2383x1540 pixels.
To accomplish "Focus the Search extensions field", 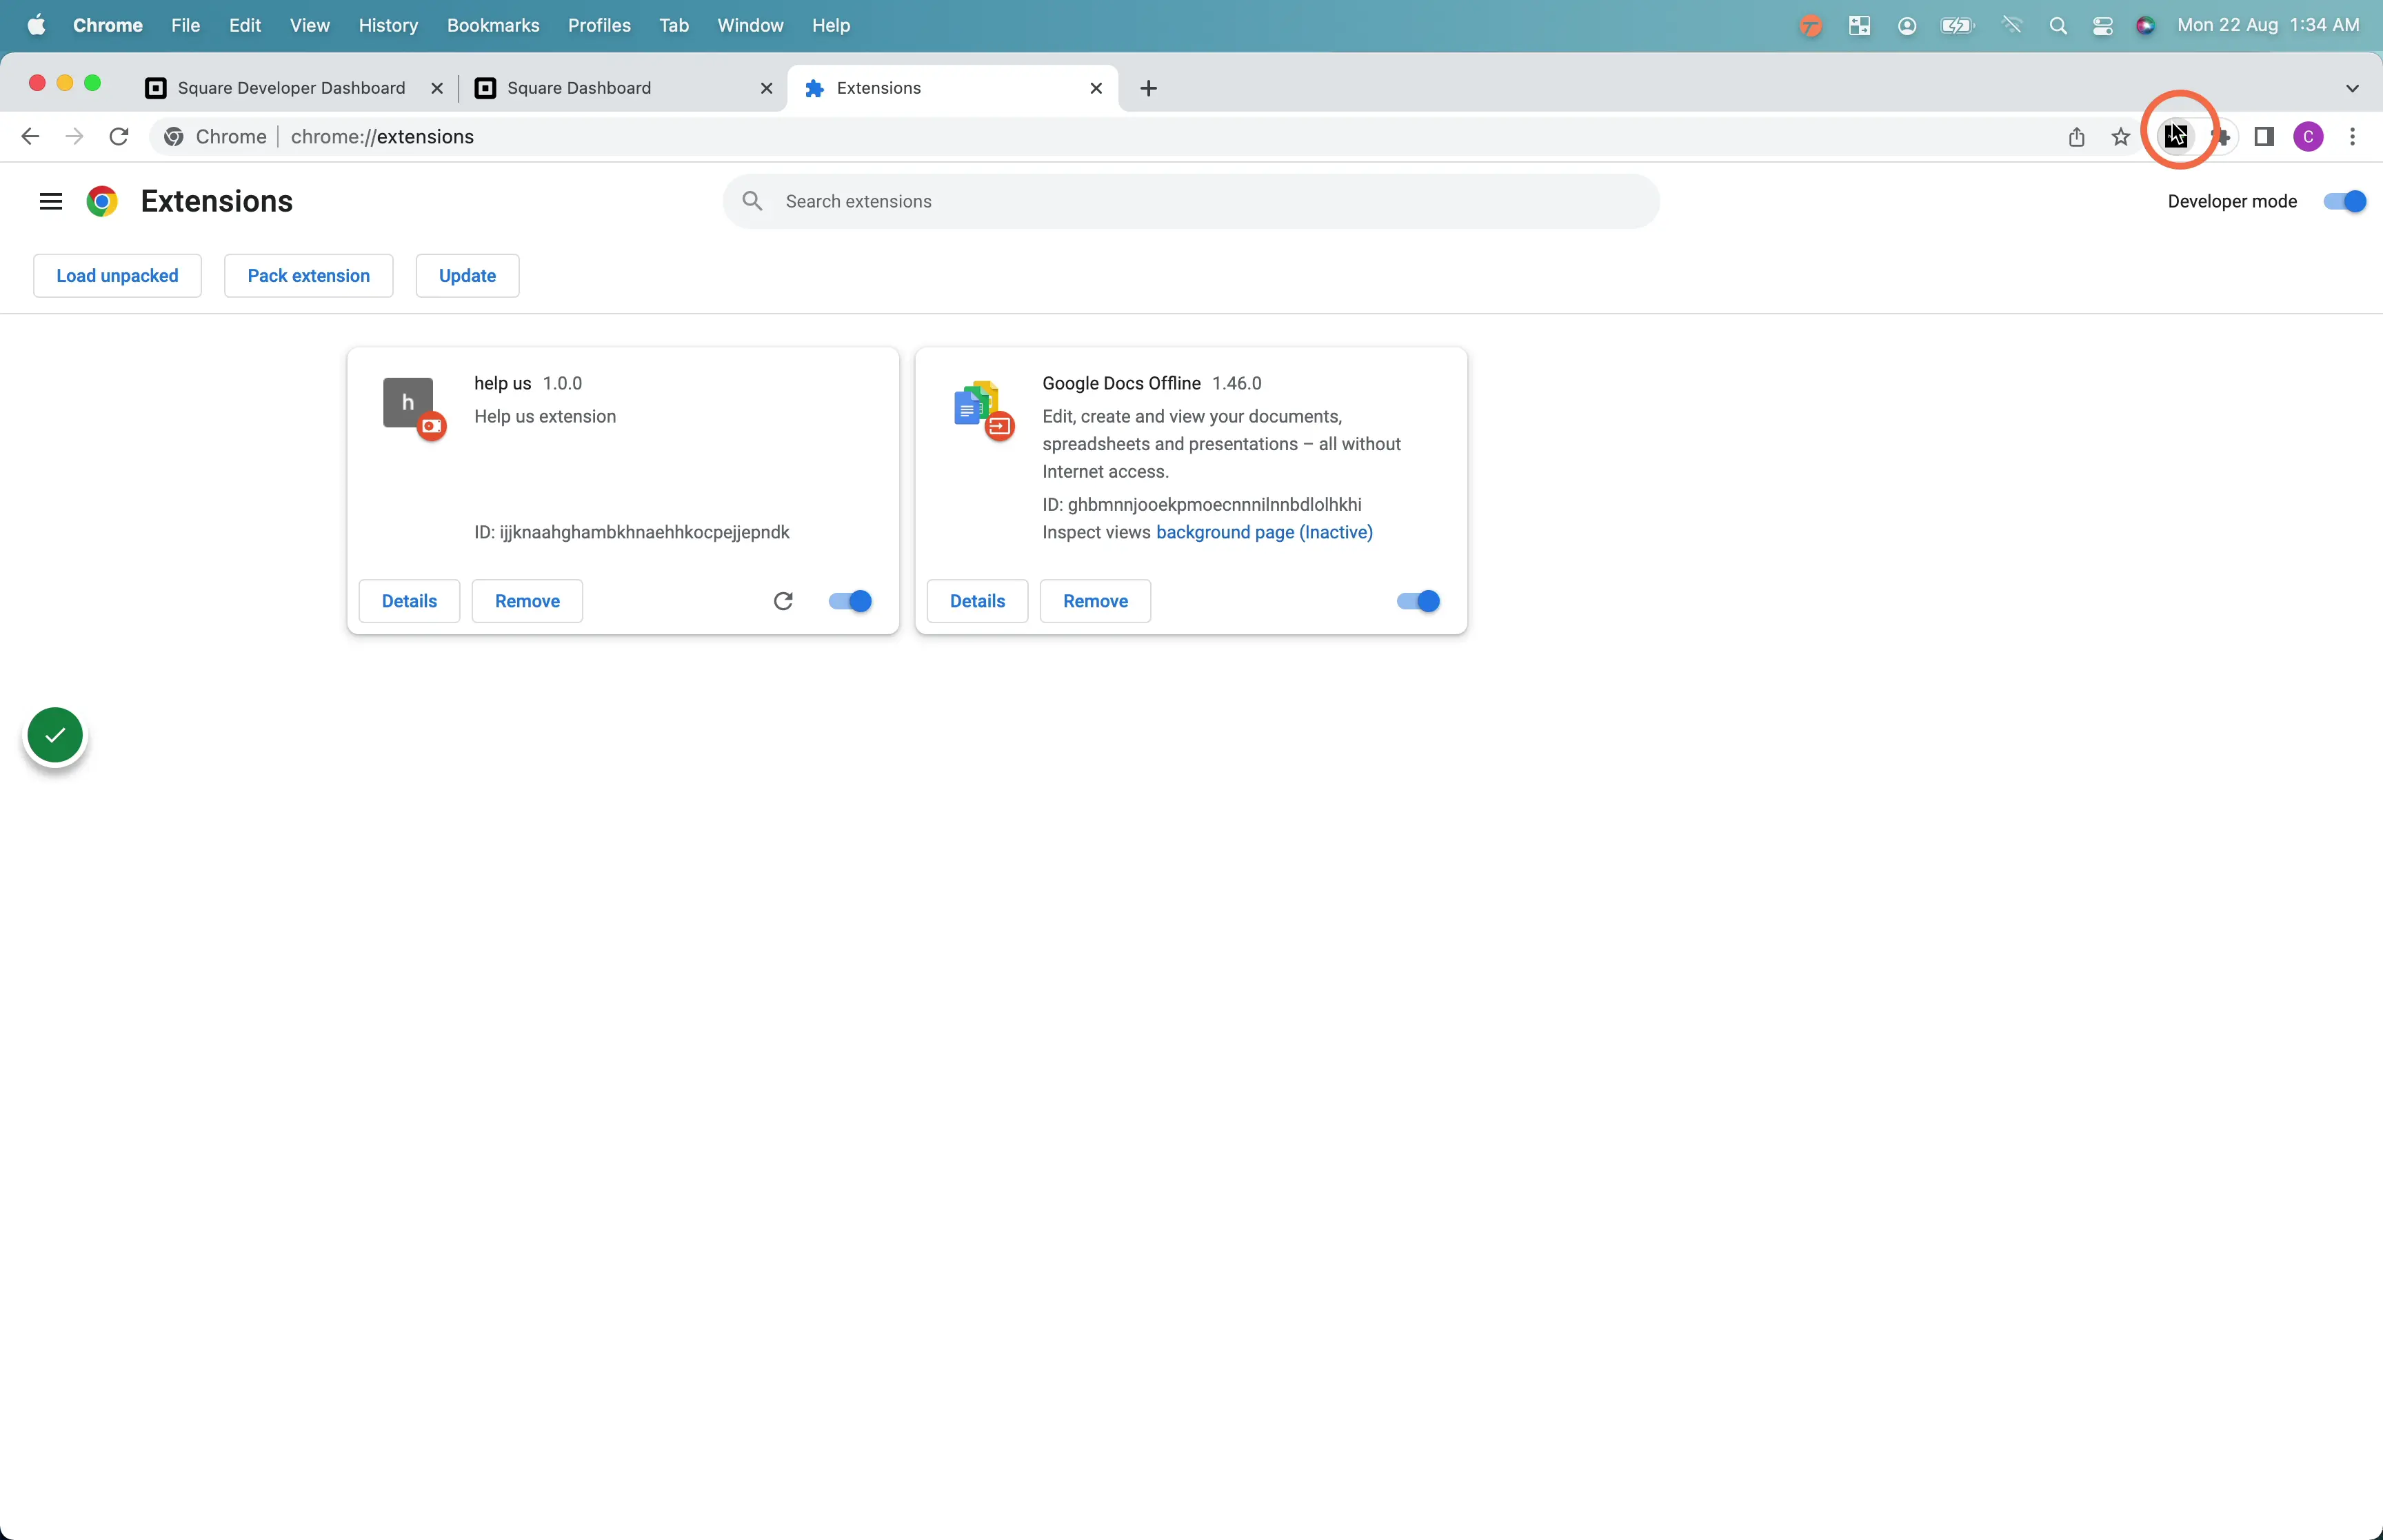I will 1190,202.
